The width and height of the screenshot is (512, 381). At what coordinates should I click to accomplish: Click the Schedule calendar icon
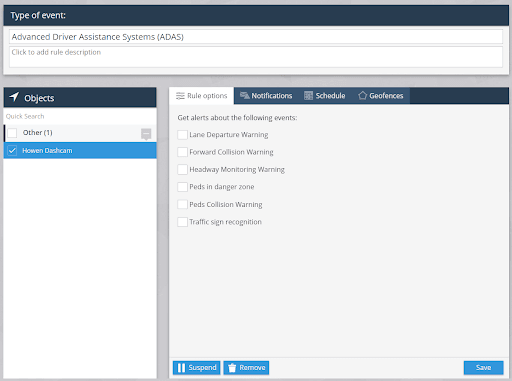(308, 96)
